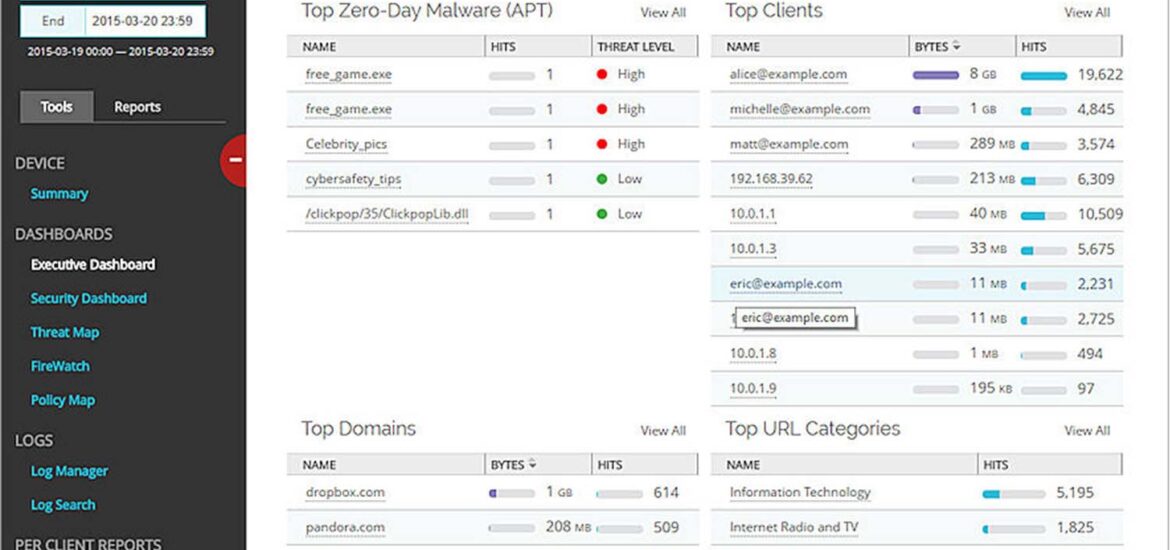Image resolution: width=1170 pixels, height=550 pixels.
Task: Open the Log Manager
Action: click(x=69, y=471)
